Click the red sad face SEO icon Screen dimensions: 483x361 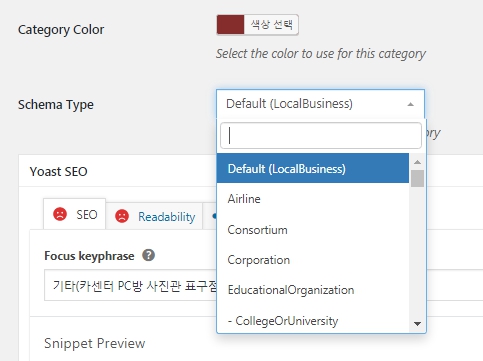[60, 214]
